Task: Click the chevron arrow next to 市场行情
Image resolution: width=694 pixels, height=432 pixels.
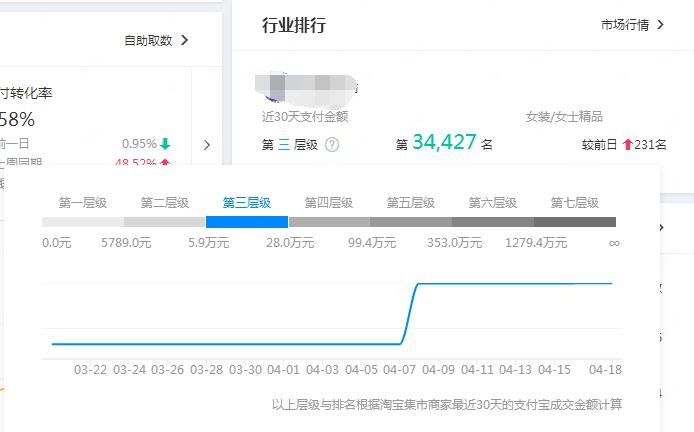Action: click(660, 24)
